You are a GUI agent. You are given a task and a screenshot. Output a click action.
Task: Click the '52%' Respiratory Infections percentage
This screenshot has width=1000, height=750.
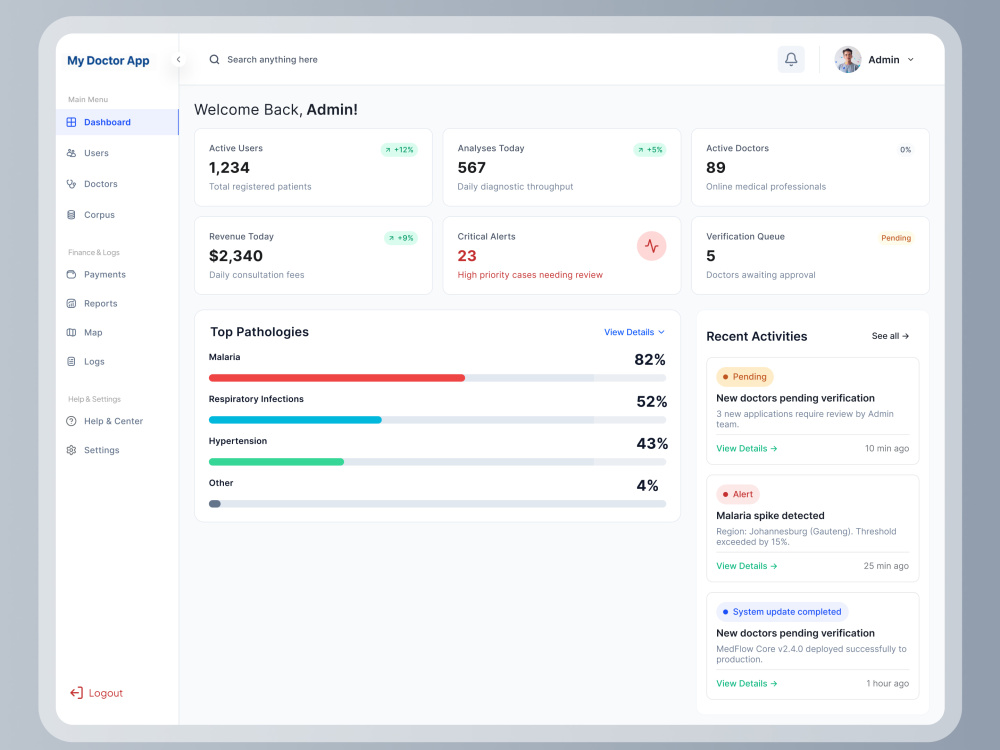652,402
